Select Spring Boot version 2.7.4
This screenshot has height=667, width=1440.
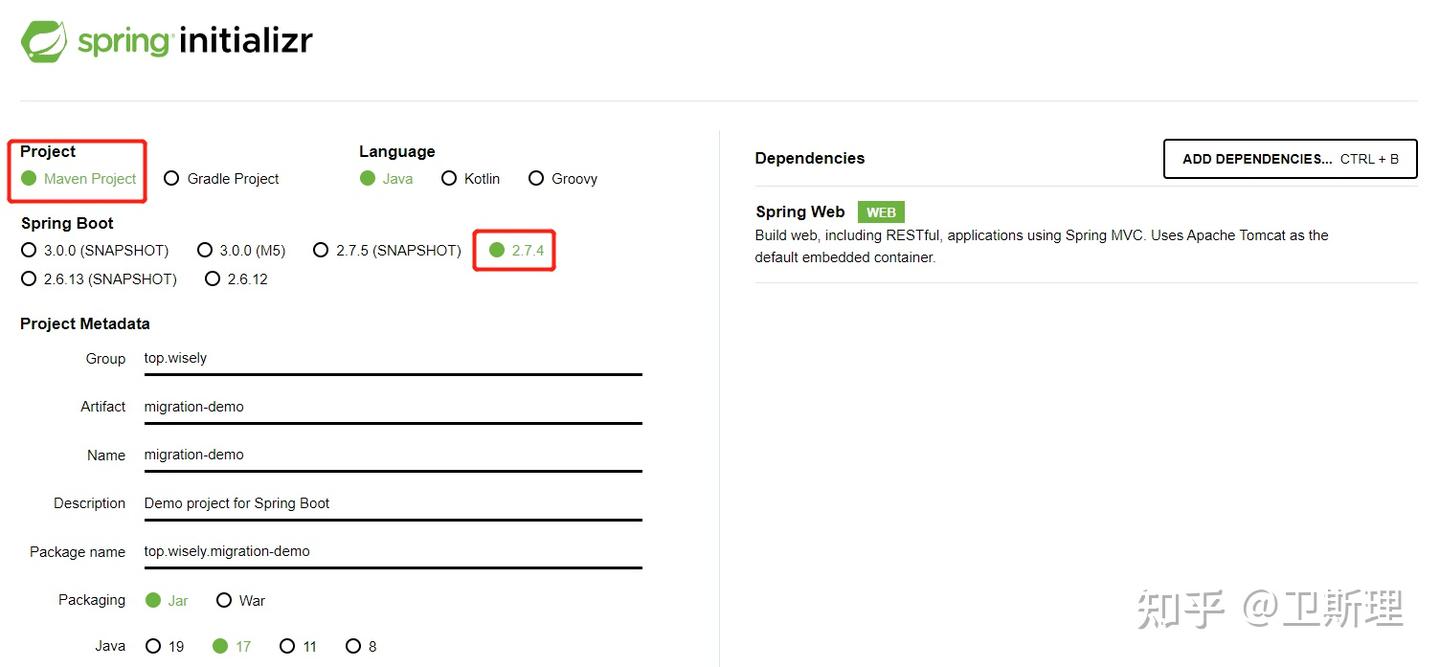click(x=497, y=250)
